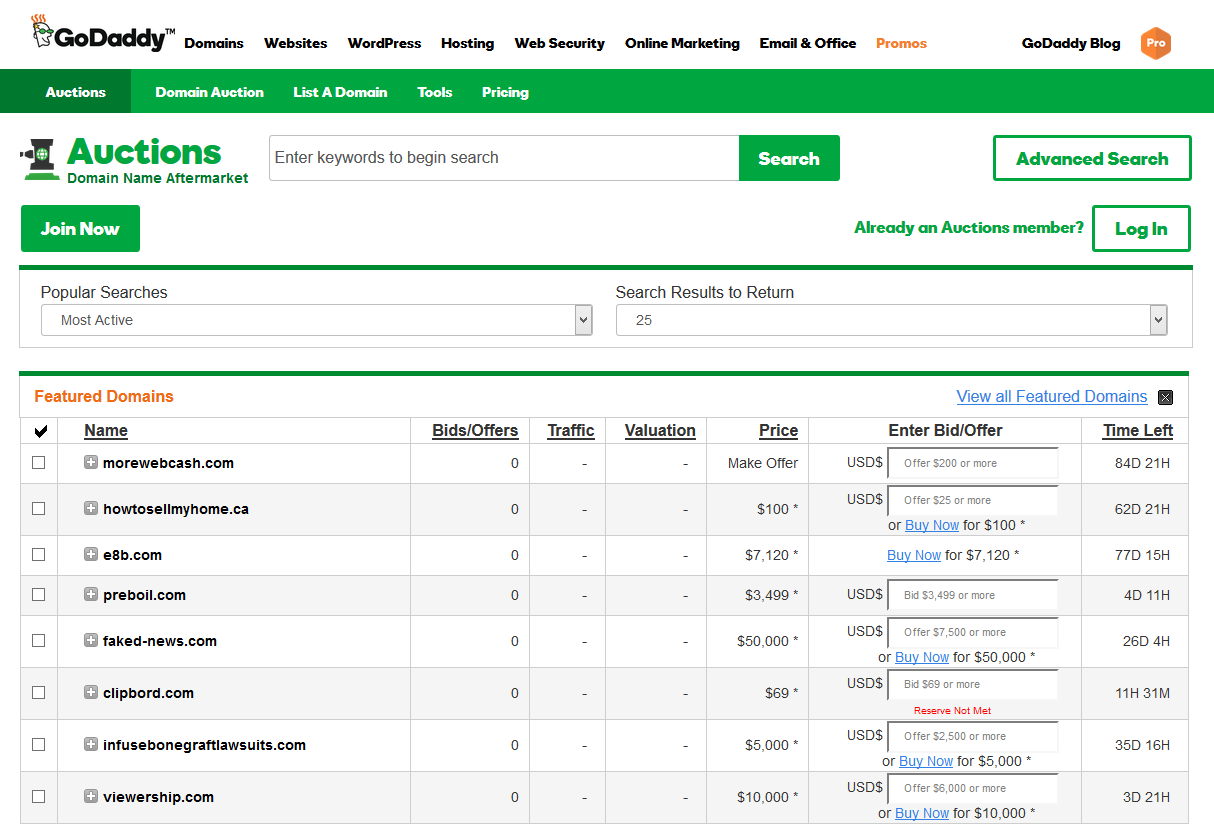Click the green Search button
1214x835 pixels.
point(789,158)
